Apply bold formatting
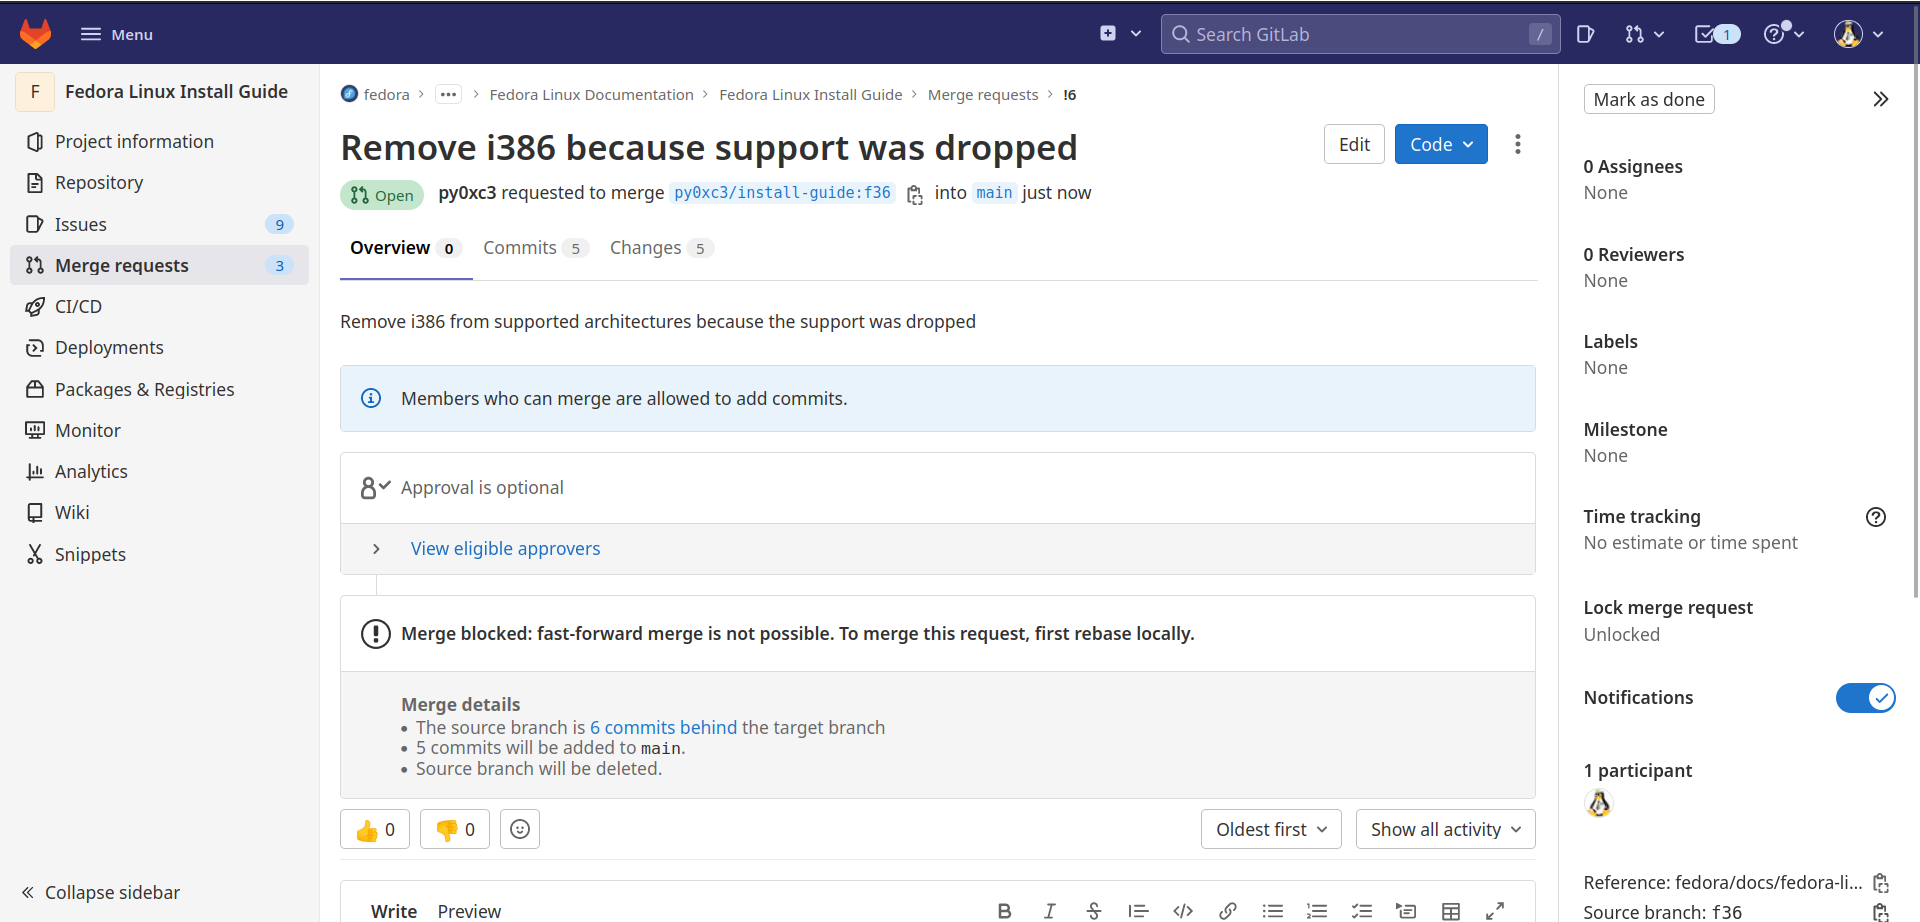 tap(1005, 911)
